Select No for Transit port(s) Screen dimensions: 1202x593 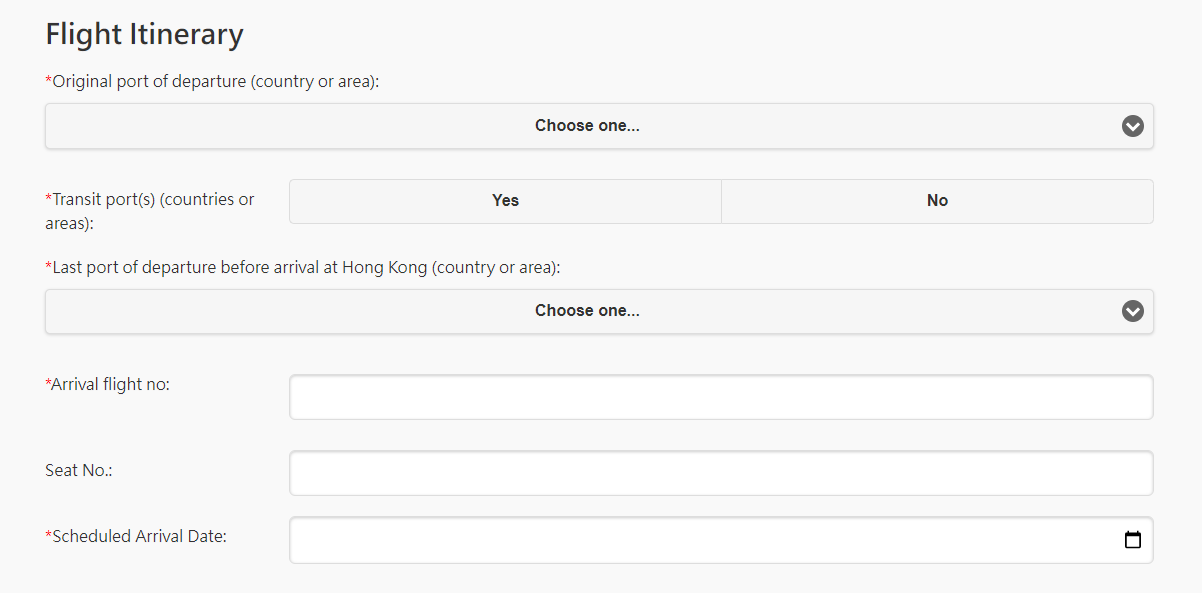coord(937,201)
